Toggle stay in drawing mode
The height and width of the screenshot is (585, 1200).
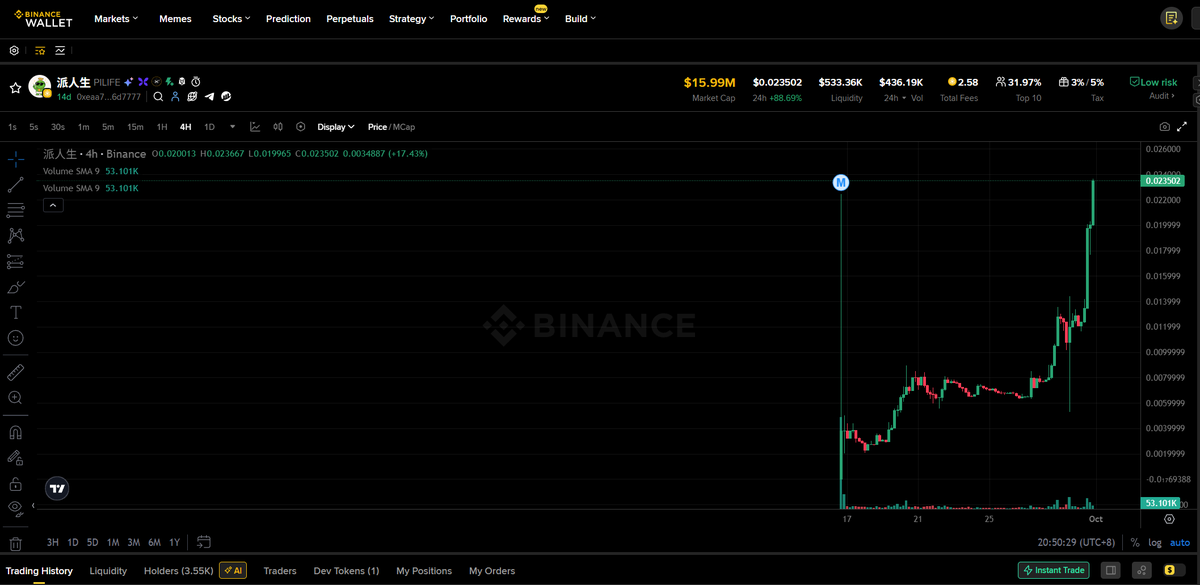(x=15, y=458)
